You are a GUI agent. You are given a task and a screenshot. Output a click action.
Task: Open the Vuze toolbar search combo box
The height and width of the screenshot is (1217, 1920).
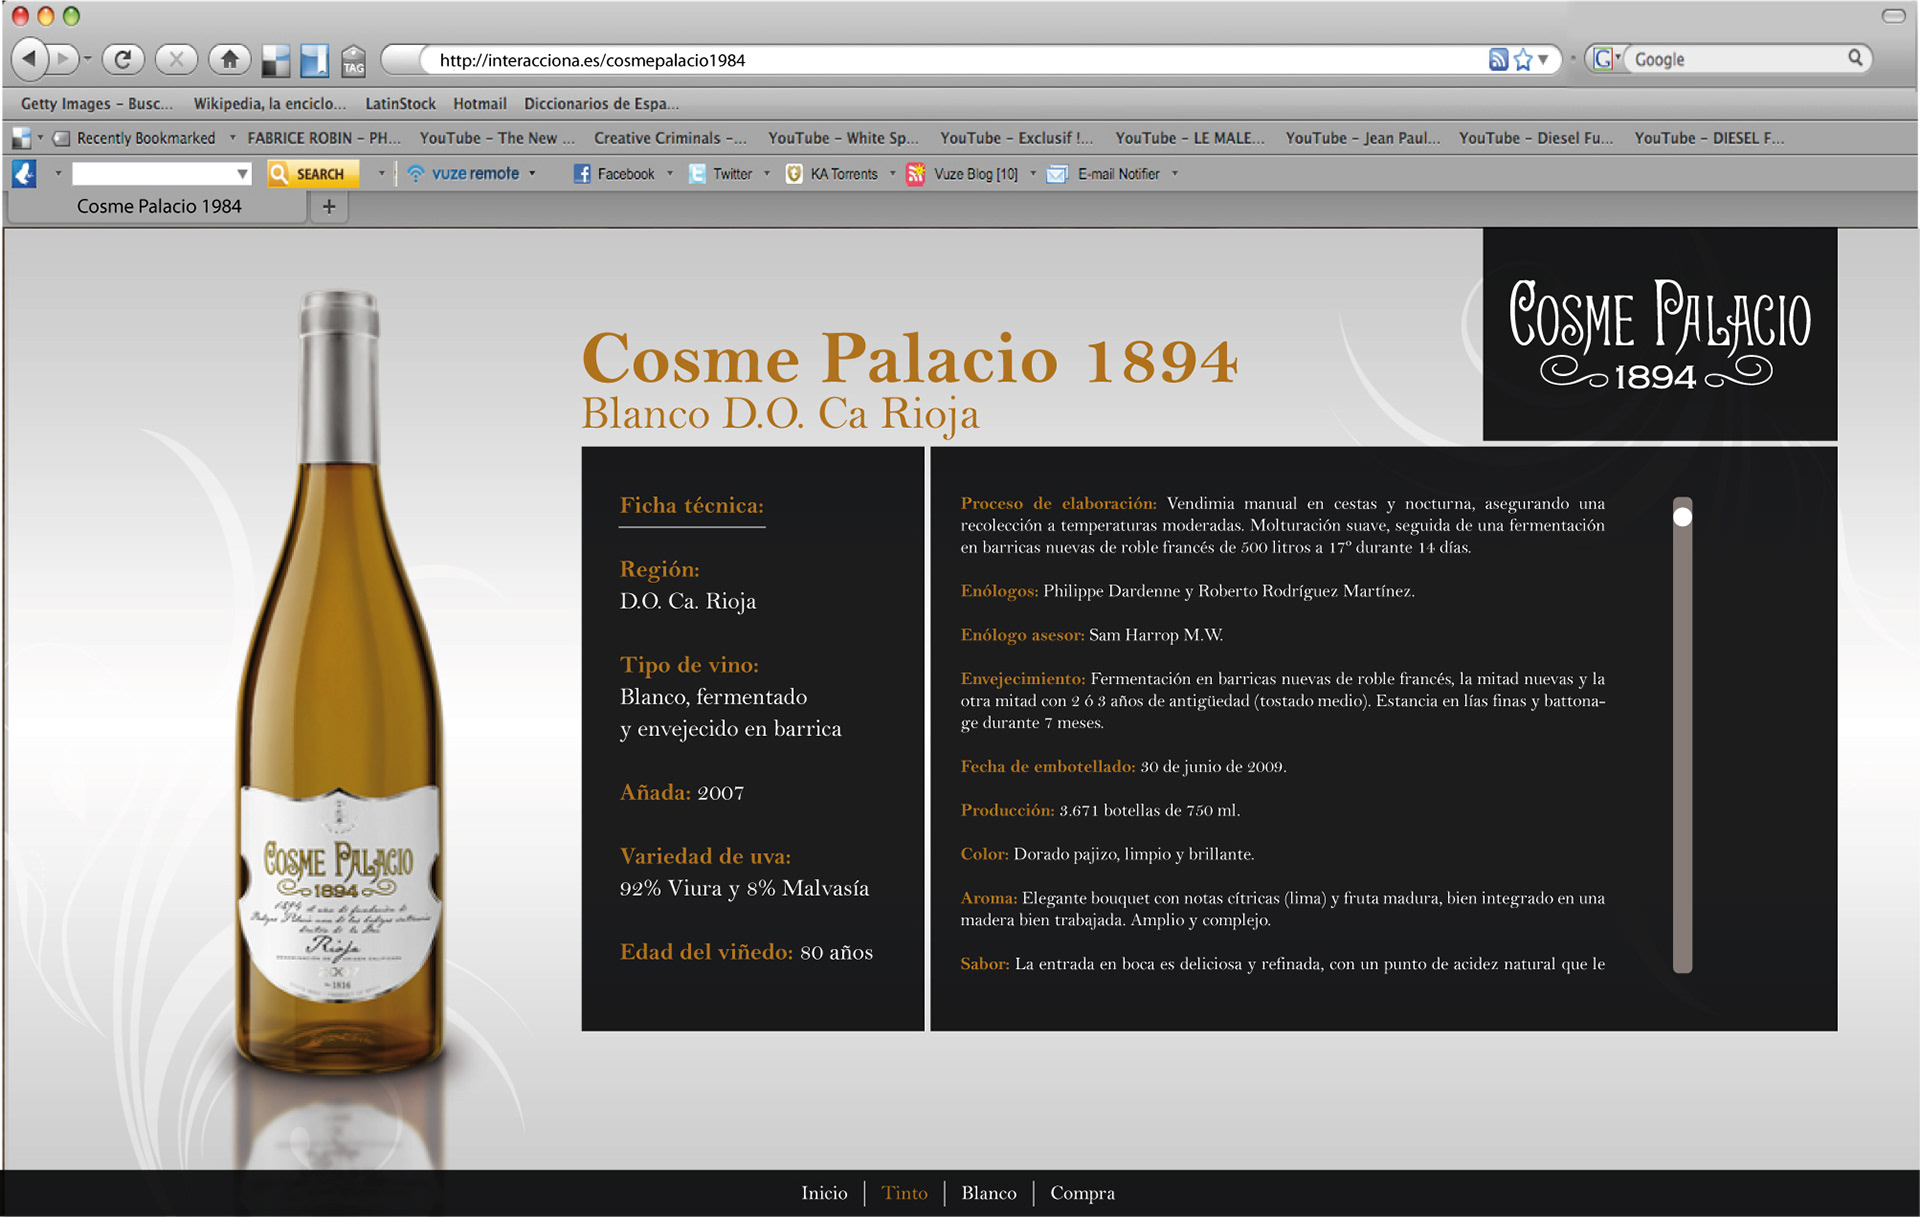[162, 174]
